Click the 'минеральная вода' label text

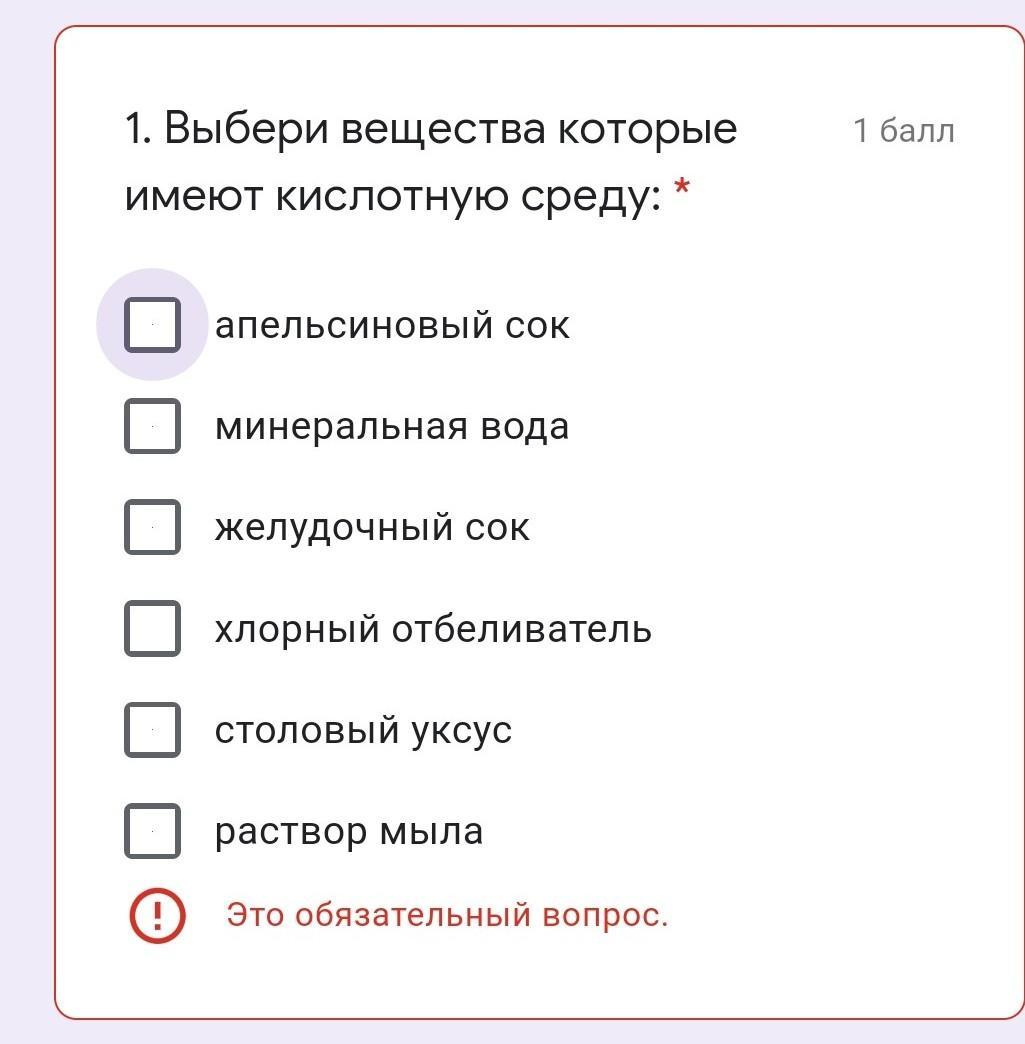pos(392,426)
